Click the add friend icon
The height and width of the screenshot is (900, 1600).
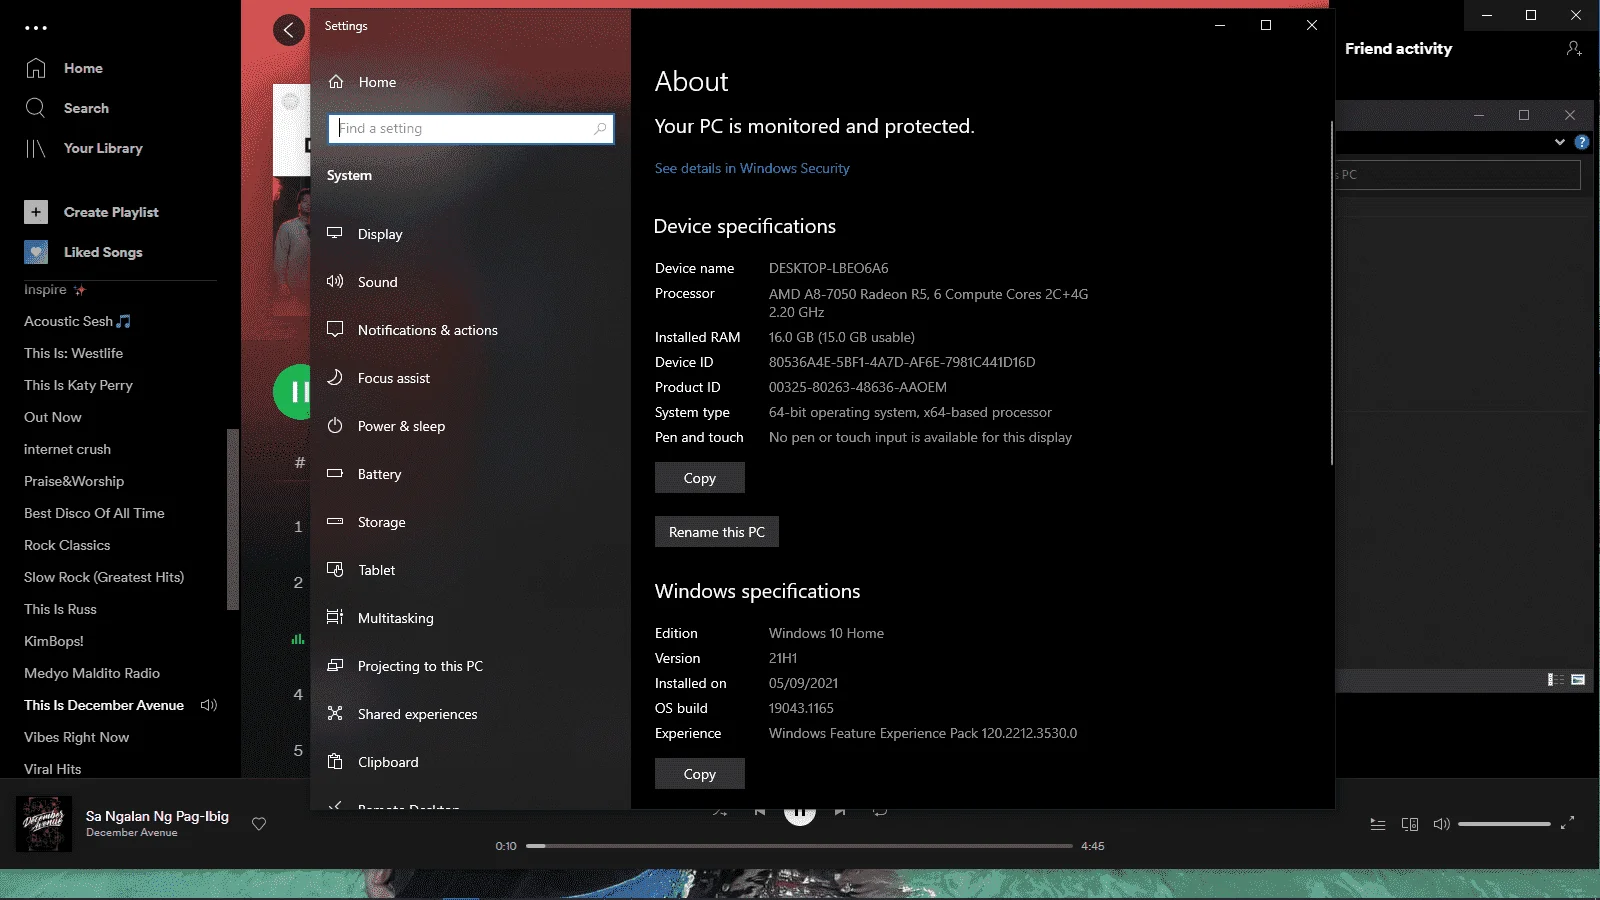(1574, 48)
